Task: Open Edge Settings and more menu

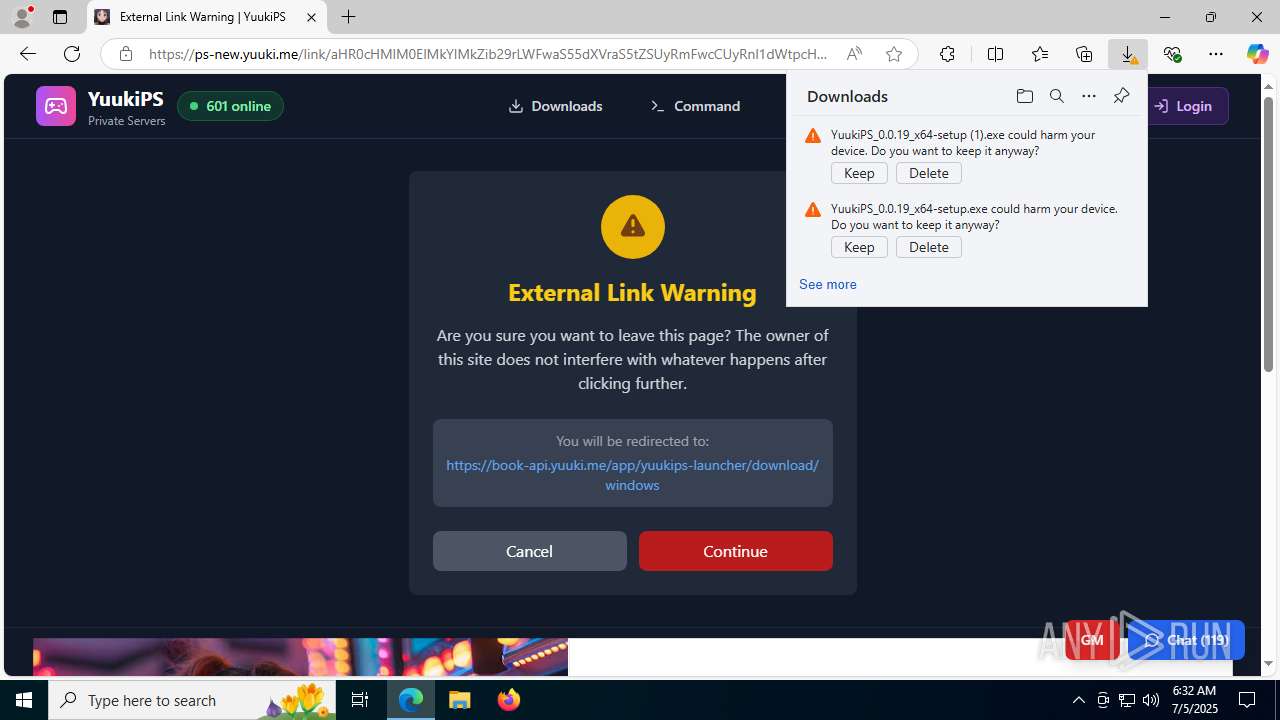Action: (1216, 54)
